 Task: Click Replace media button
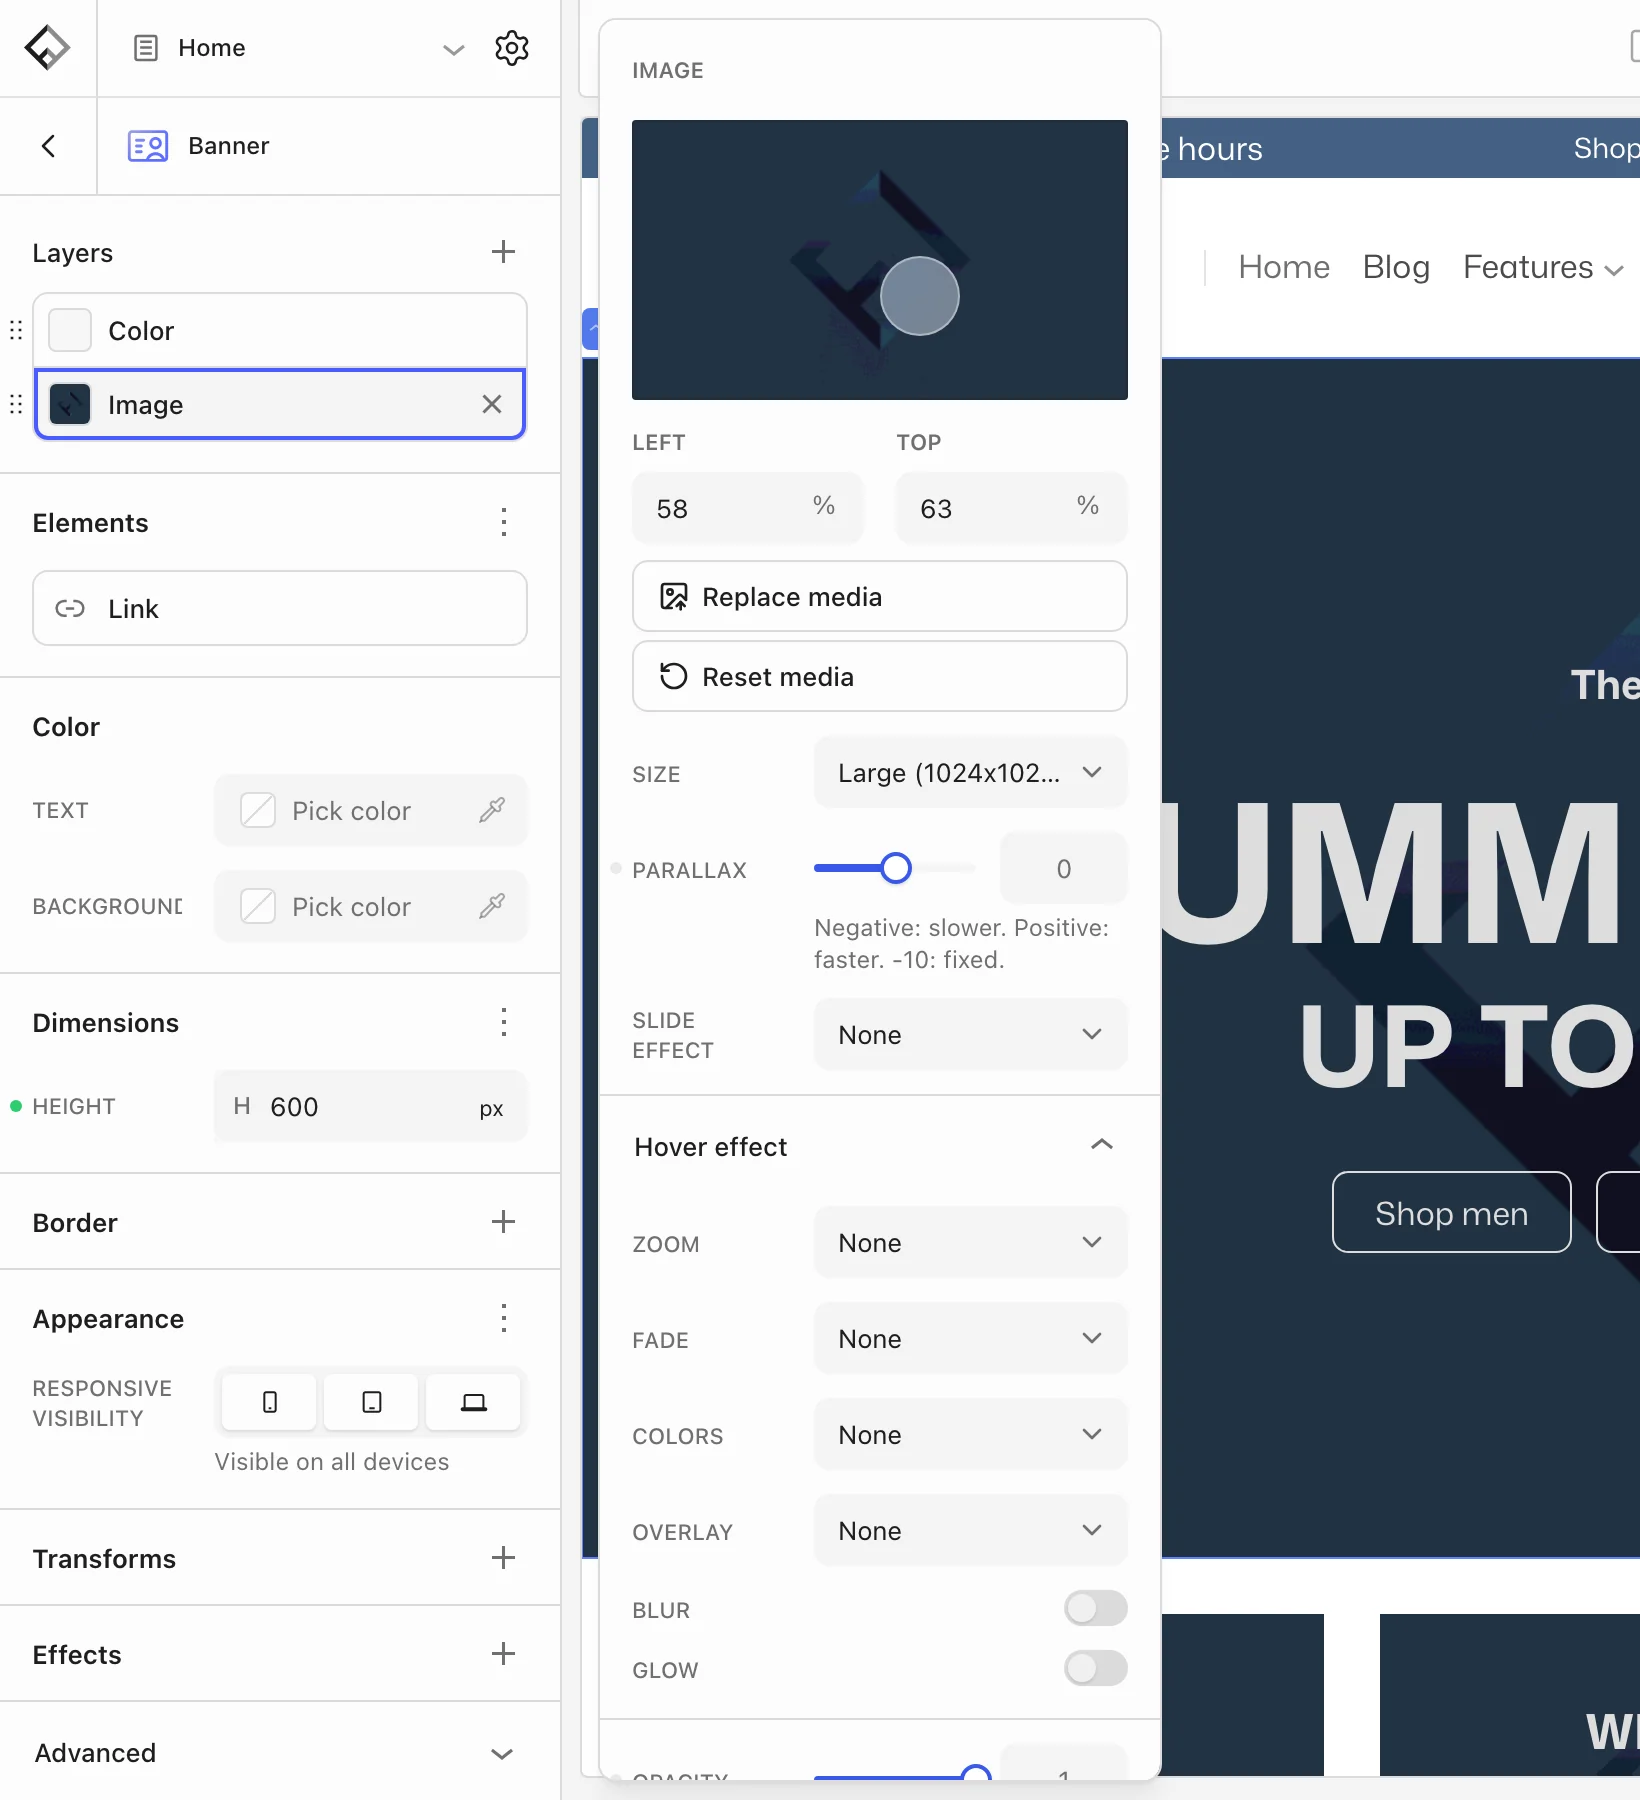tap(880, 596)
